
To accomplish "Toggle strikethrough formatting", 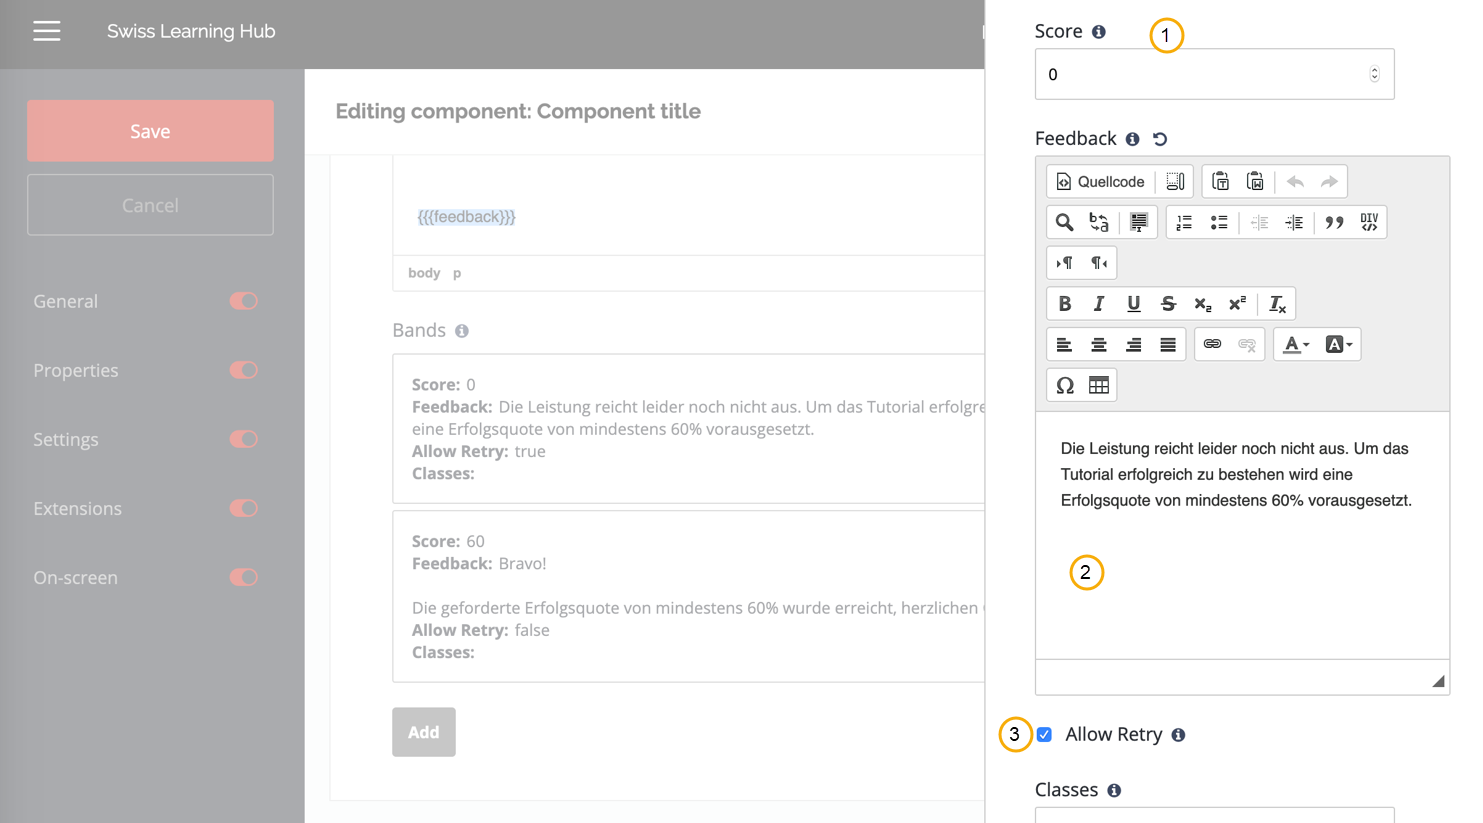I will (1168, 304).
